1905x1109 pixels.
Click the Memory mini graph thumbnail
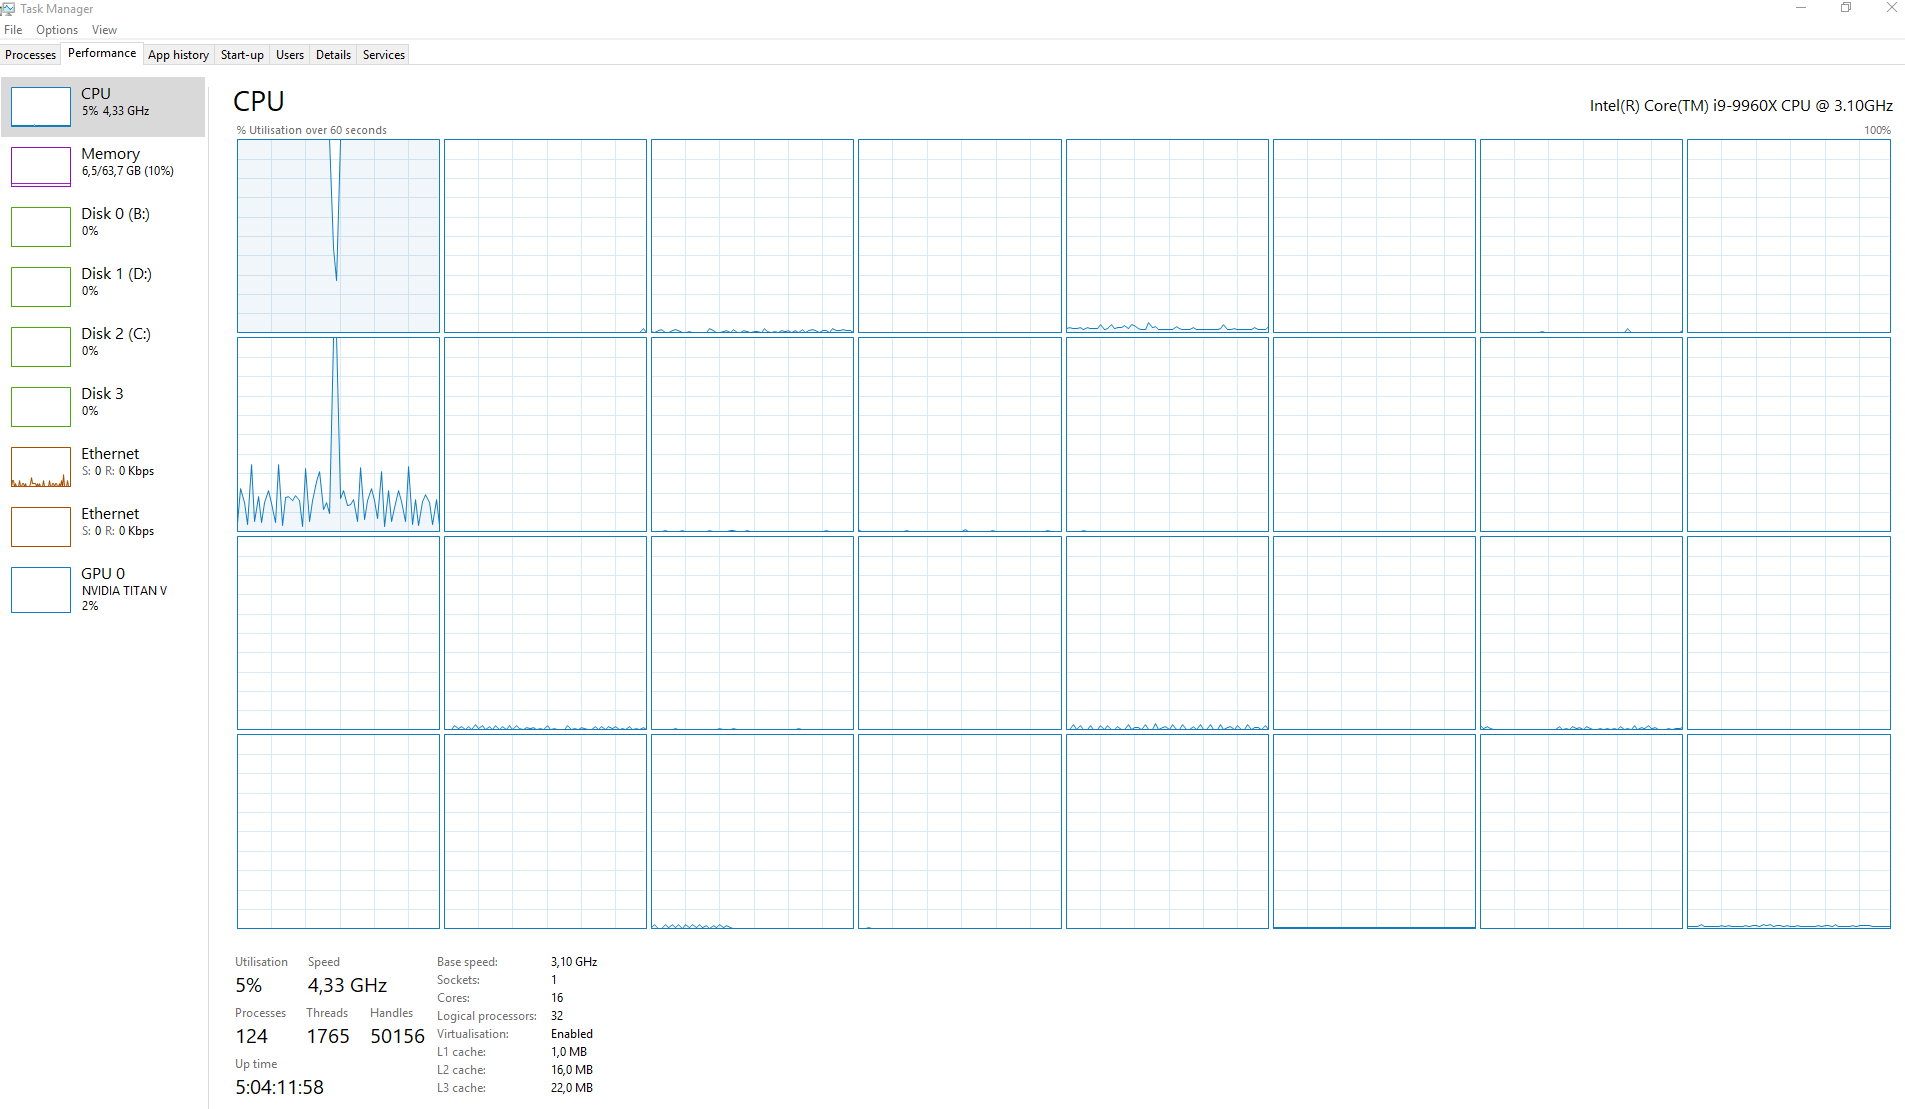pyautogui.click(x=41, y=166)
